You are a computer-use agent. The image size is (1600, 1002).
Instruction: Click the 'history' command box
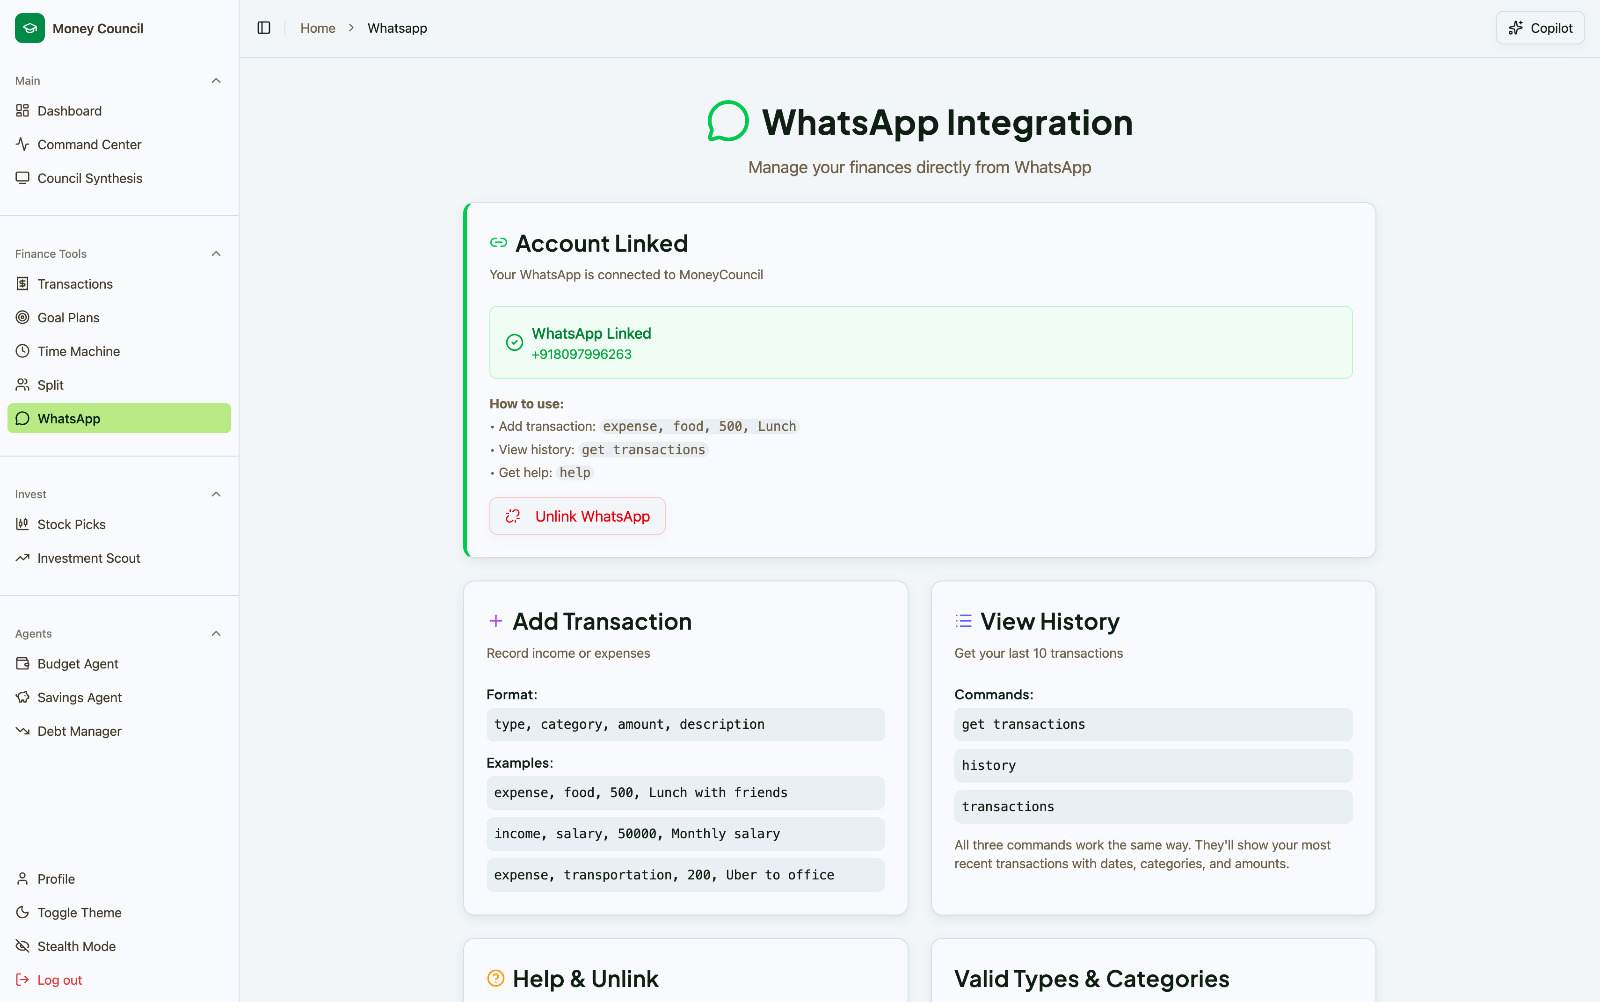pos(1153,766)
